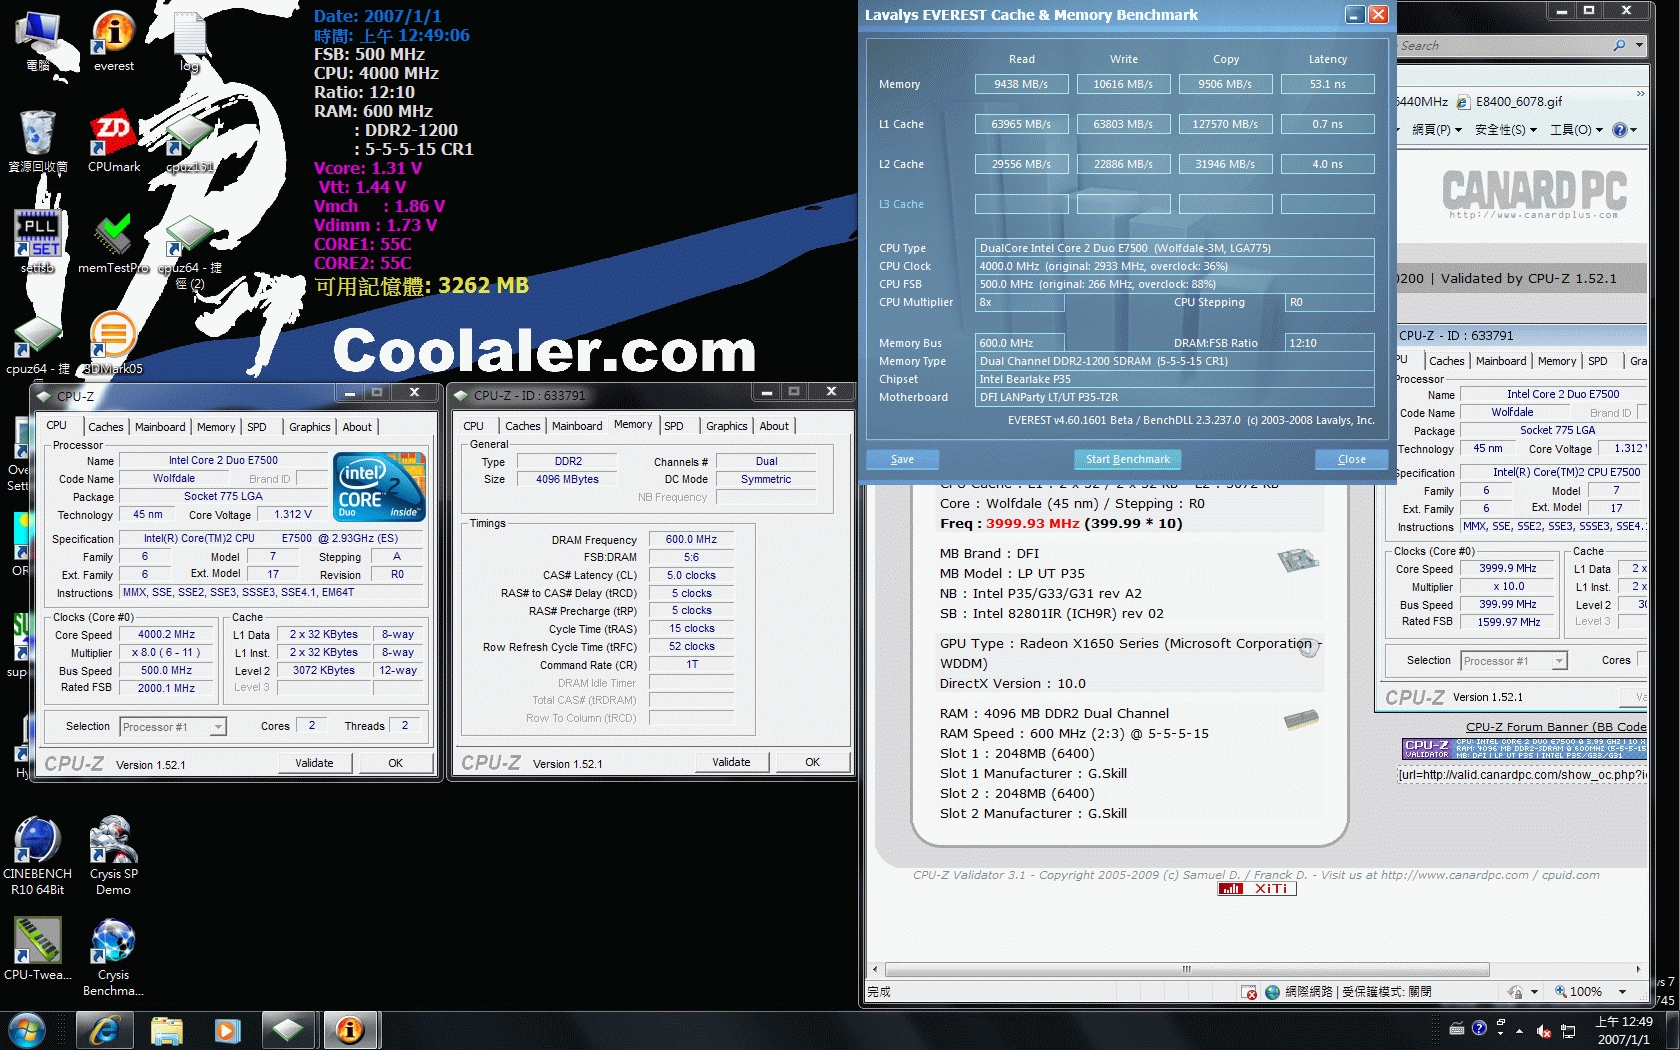Screen dimensions: 1680x1050
Task: Click OK in the left CPU-Z window
Action: (396, 763)
